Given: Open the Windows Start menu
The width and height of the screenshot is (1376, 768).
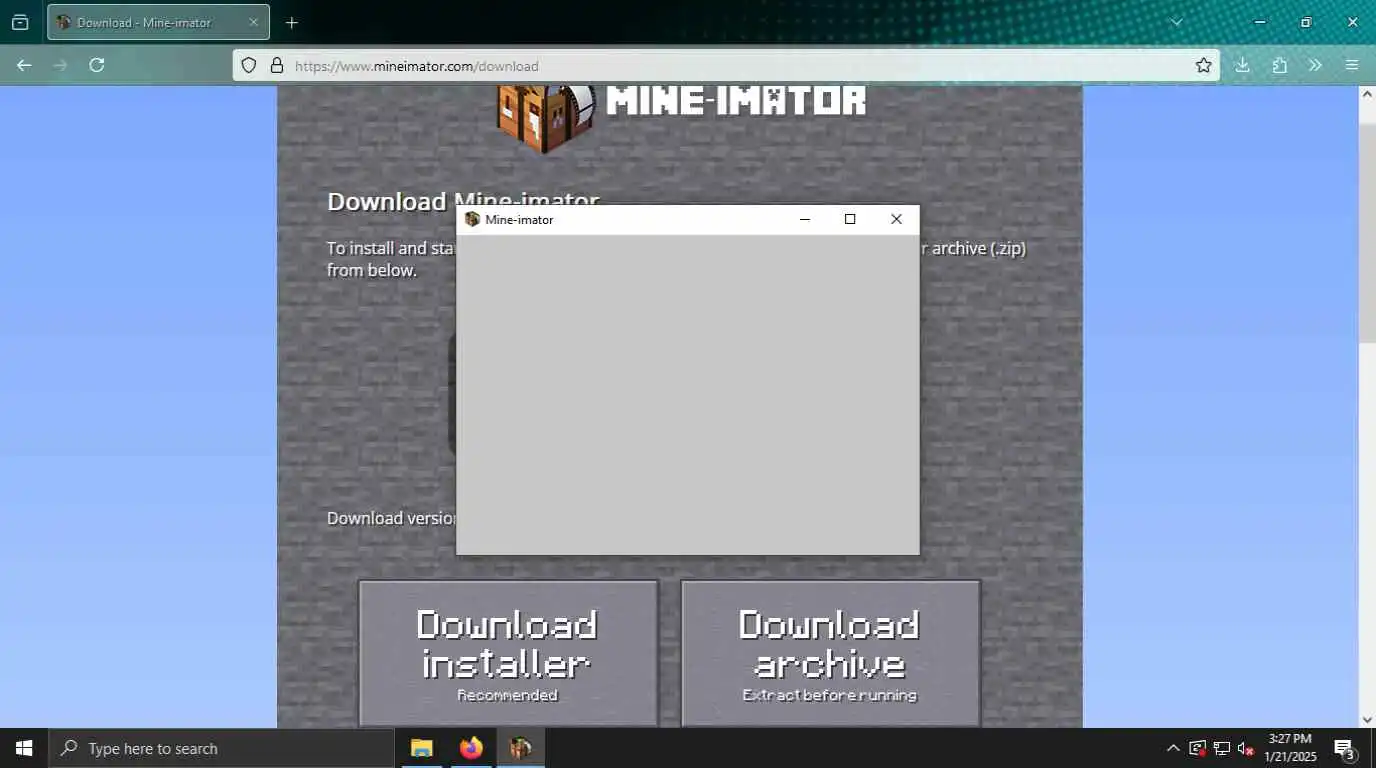Looking at the screenshot, I should (24, 748).
